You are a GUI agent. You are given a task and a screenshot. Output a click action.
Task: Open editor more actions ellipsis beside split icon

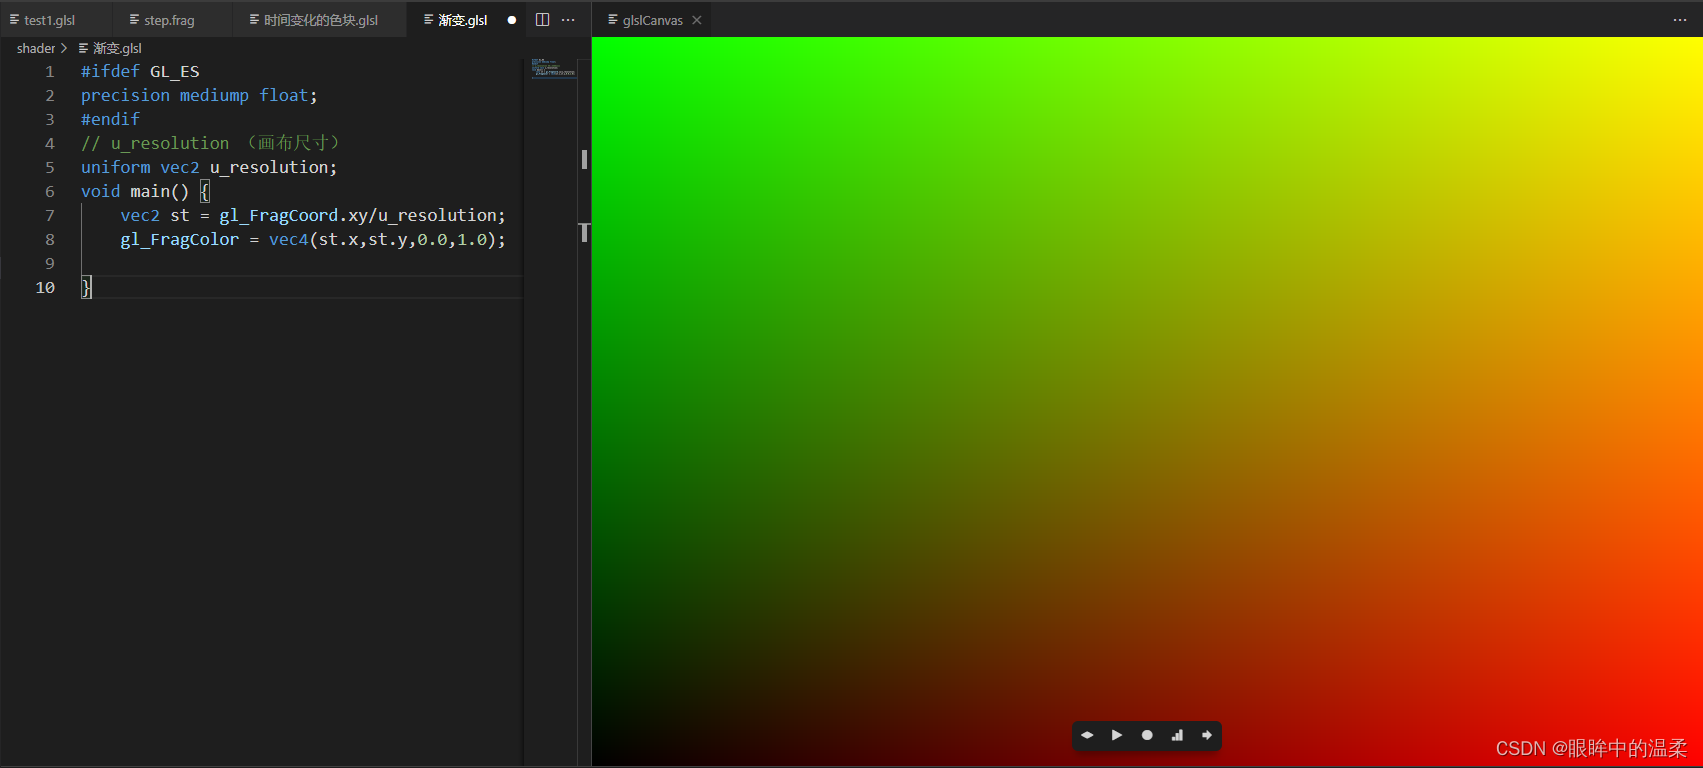[x=568, y=20]
